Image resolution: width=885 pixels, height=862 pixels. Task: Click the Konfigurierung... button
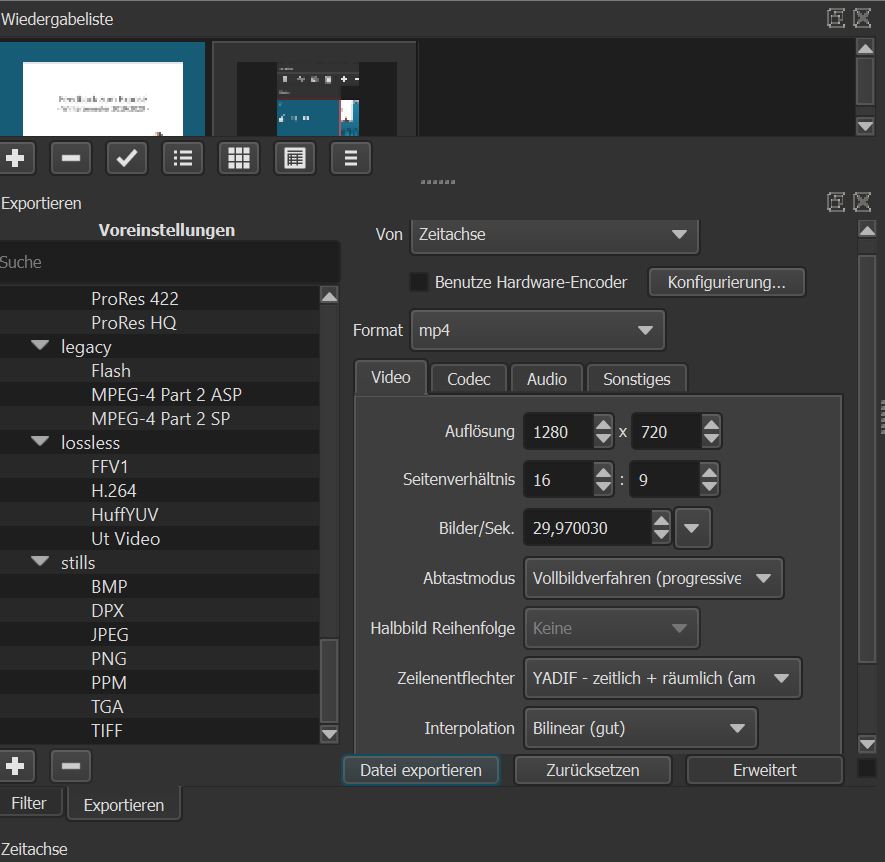[x=727, y=282]
